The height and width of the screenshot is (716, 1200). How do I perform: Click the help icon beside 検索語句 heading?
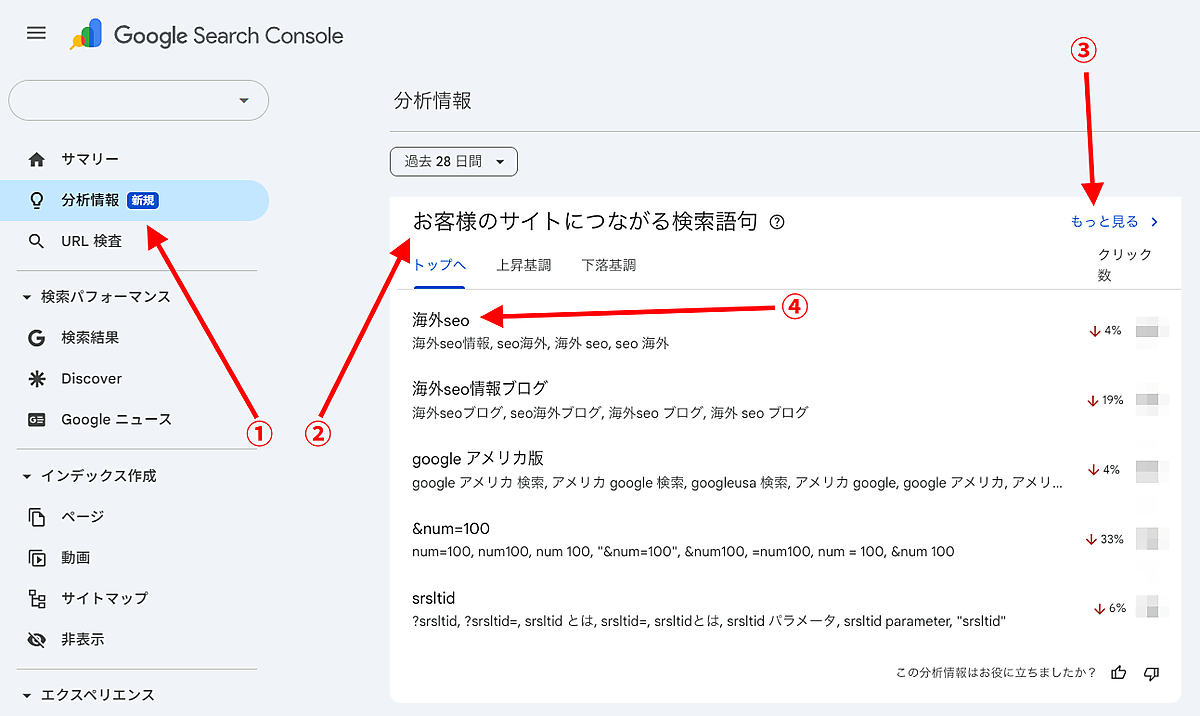(777, 222)
